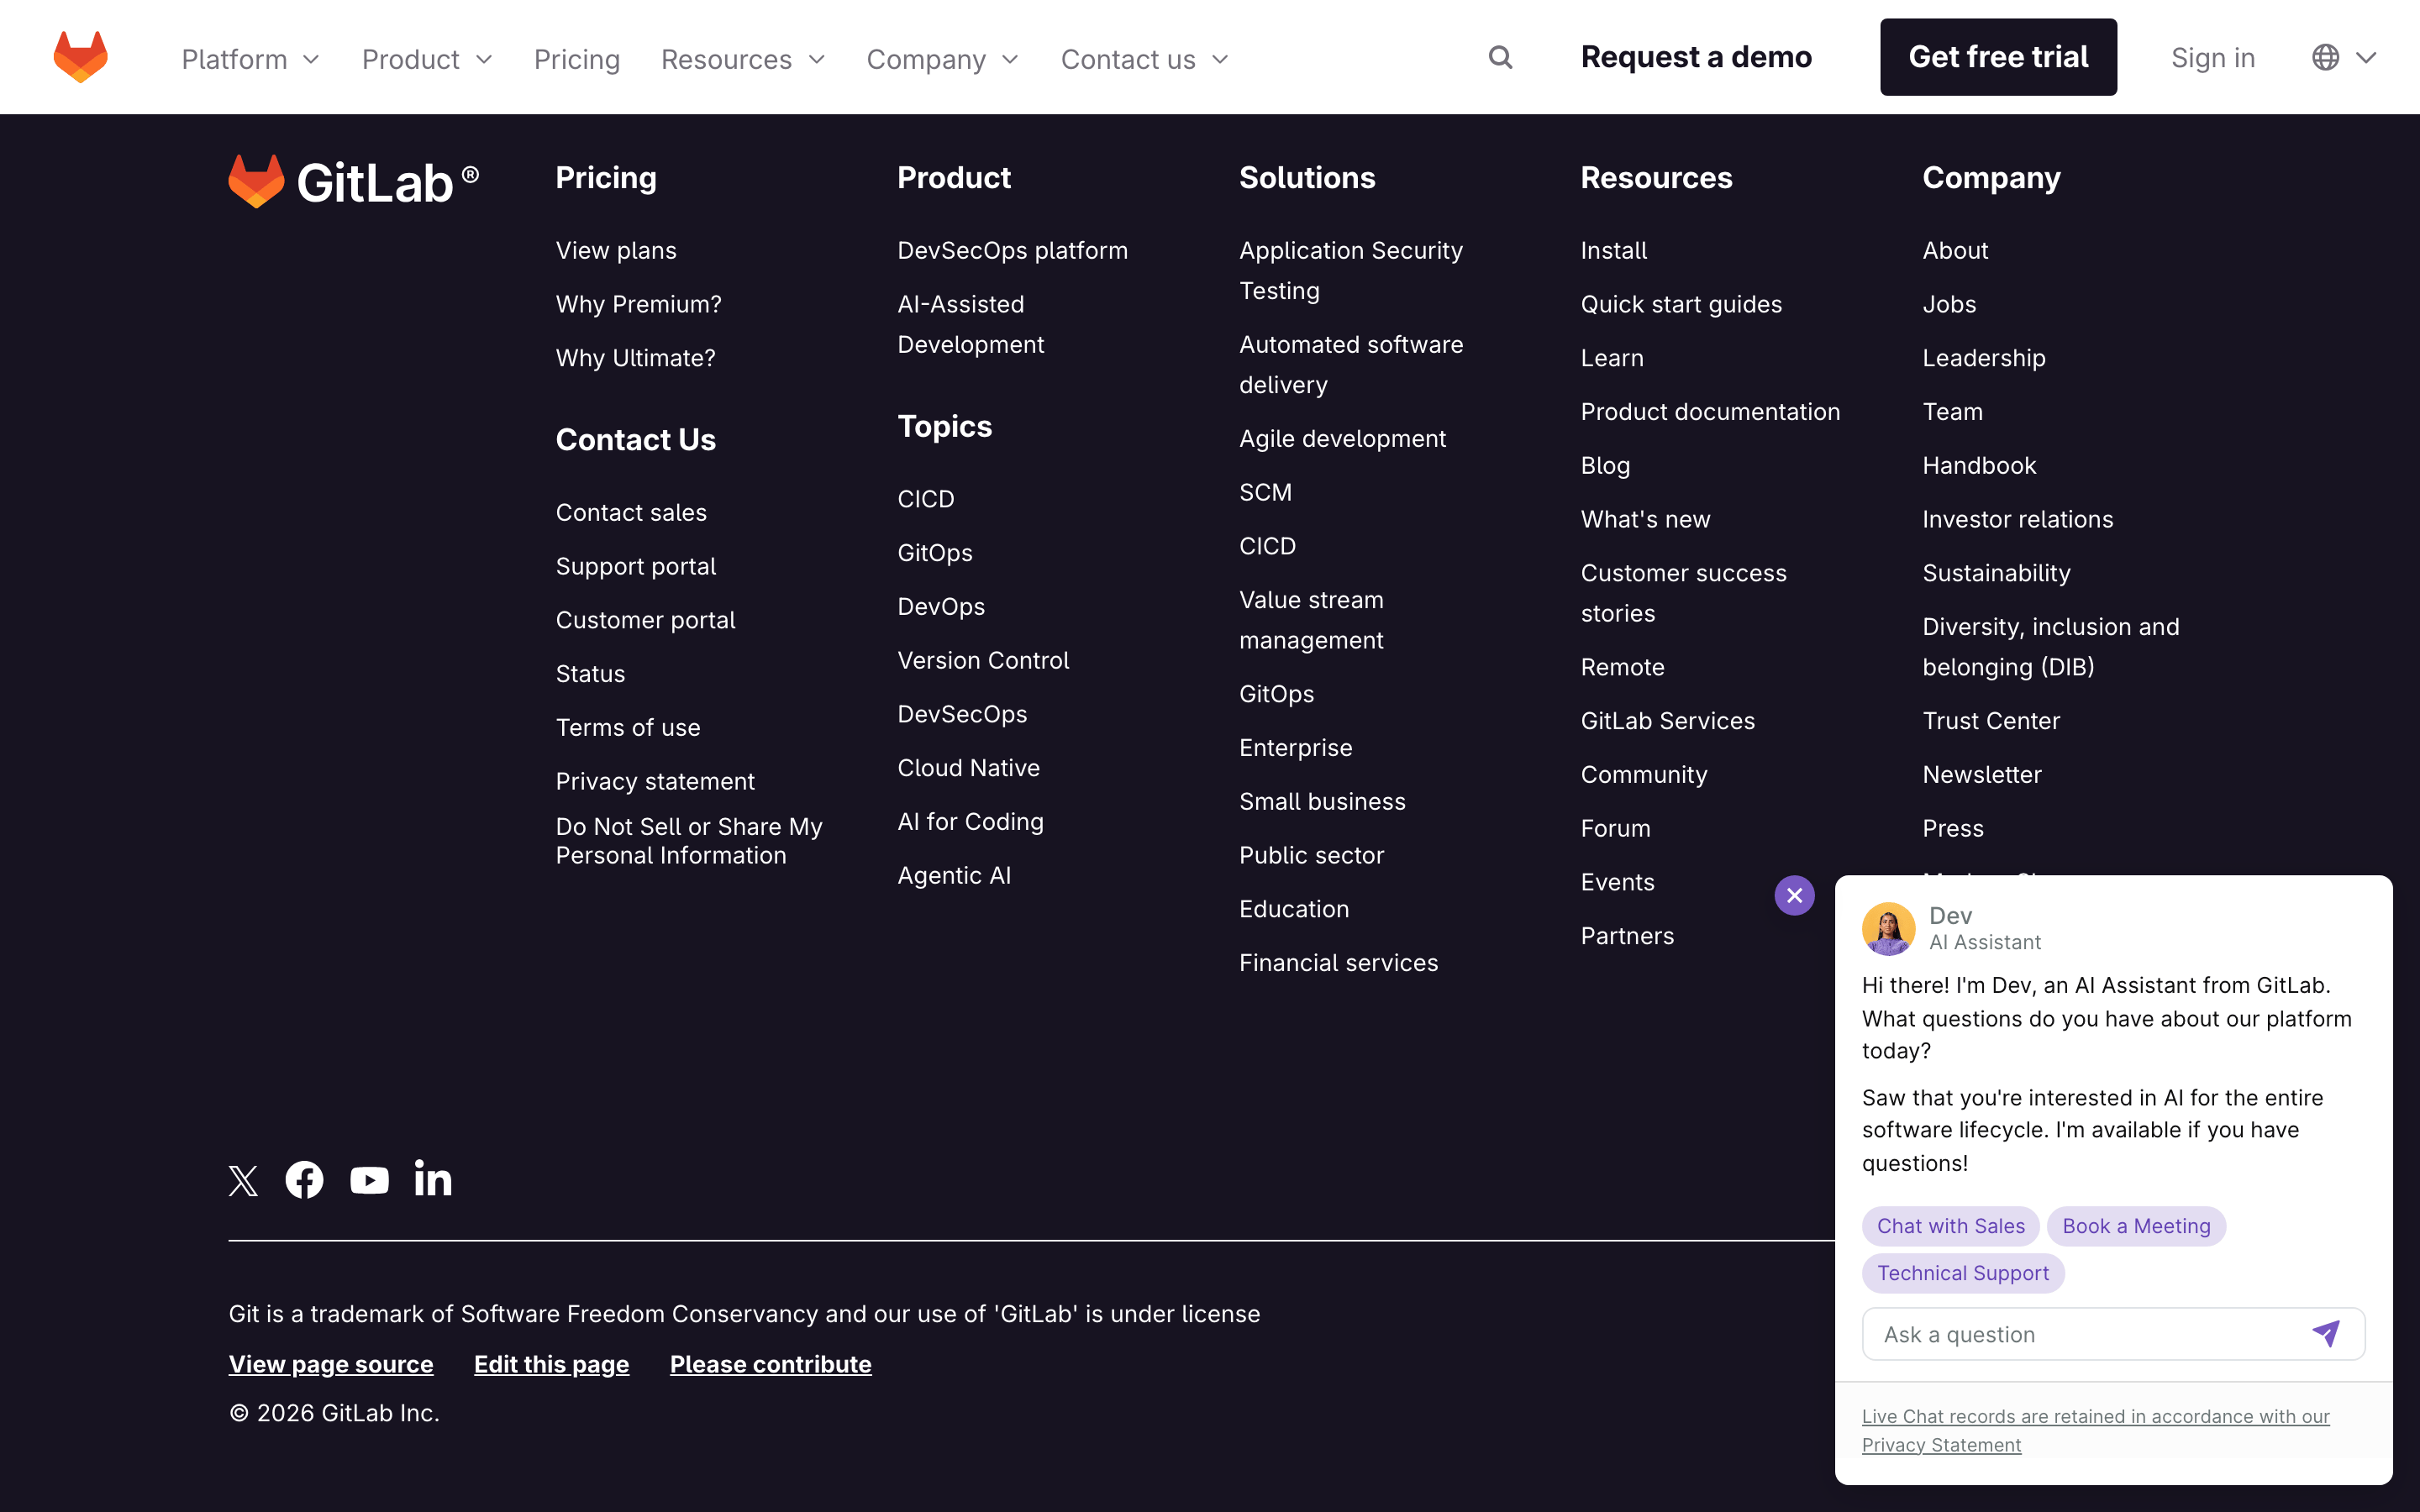This screenshot has width=2420, height=1512.
Task: Open Financial services link
Action: pyautogui.click(x=1338, y=963)
